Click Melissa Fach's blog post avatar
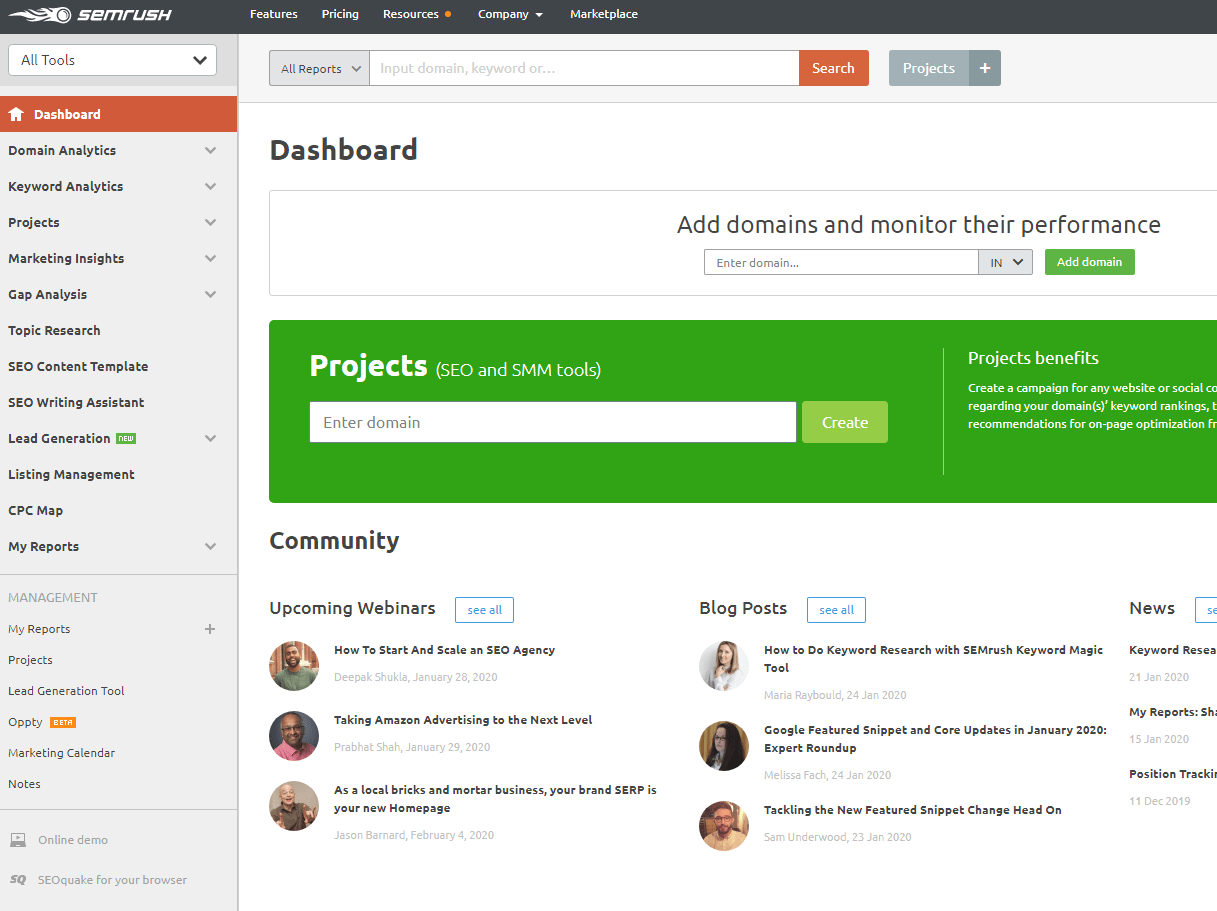Viewport: 1217px width, 911px height. [724, 746]
